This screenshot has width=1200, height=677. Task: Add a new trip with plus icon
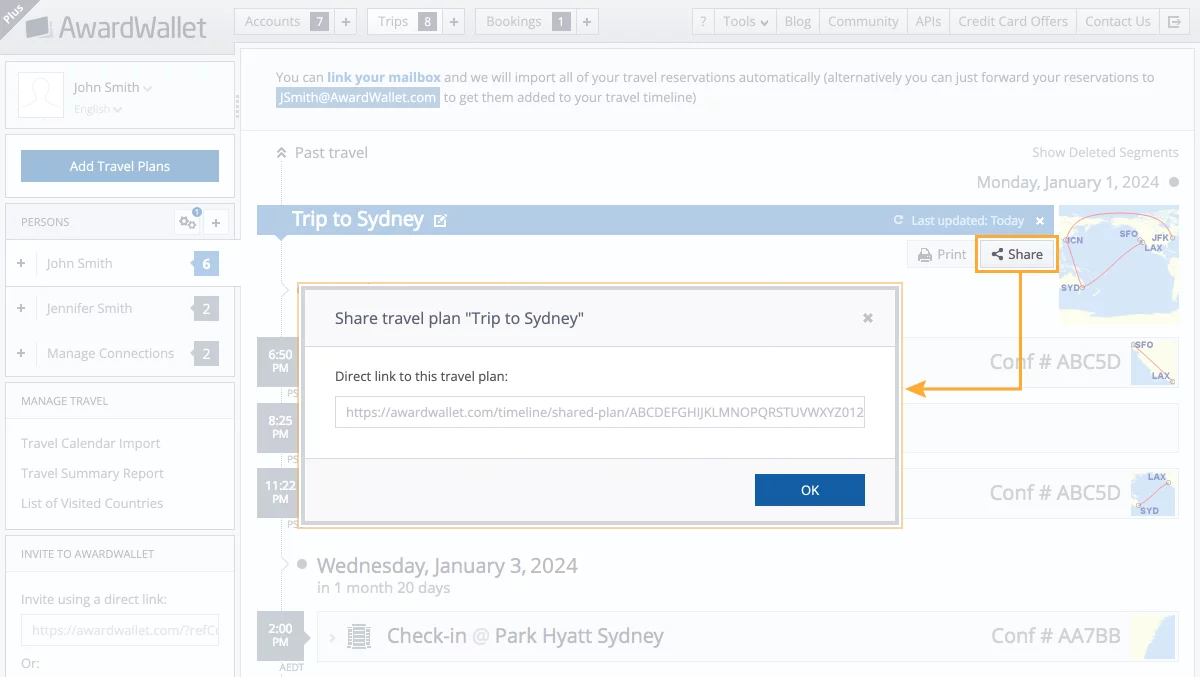453,21
